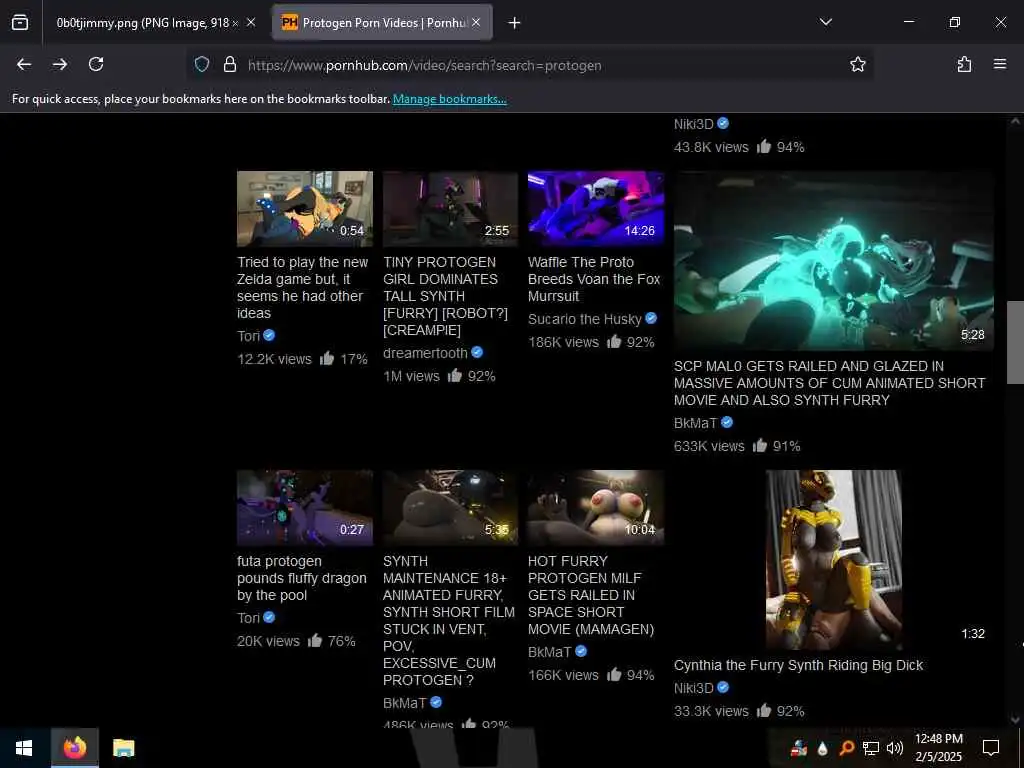
Task: Switch to the 0b0tjimmy.png image tab
Action: (153, 23)
